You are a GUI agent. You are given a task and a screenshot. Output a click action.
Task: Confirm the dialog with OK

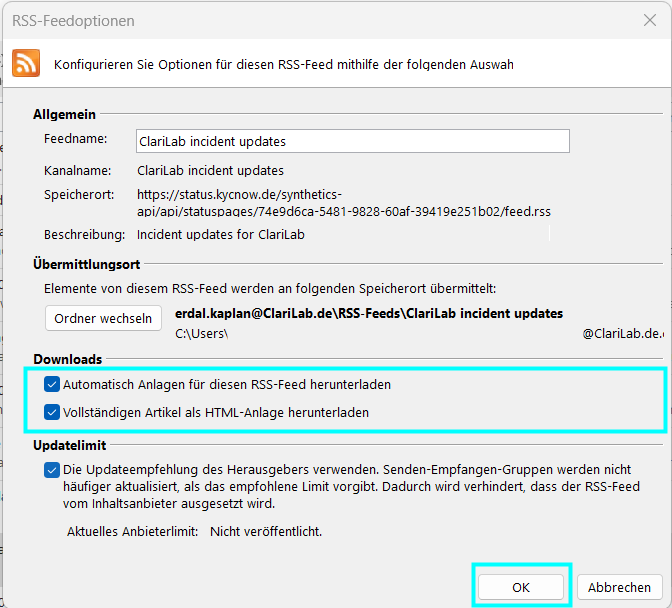pos(521,587)
